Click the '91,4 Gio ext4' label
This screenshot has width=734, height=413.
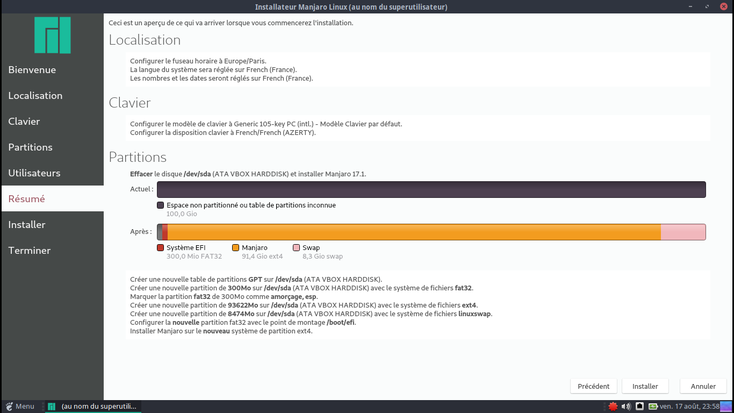click(x=262, y=256)
